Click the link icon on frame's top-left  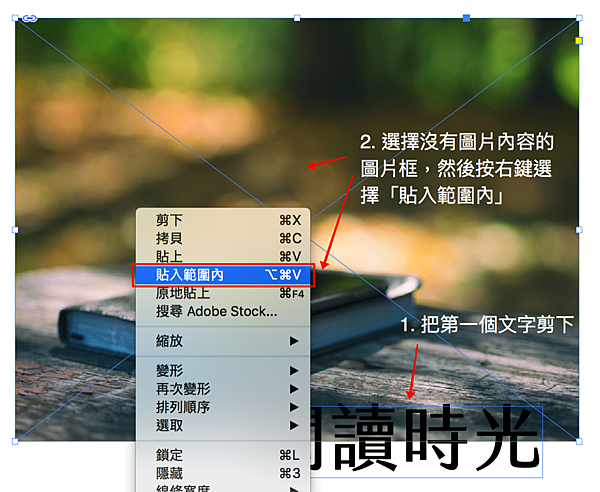click(x=29, y=18)
